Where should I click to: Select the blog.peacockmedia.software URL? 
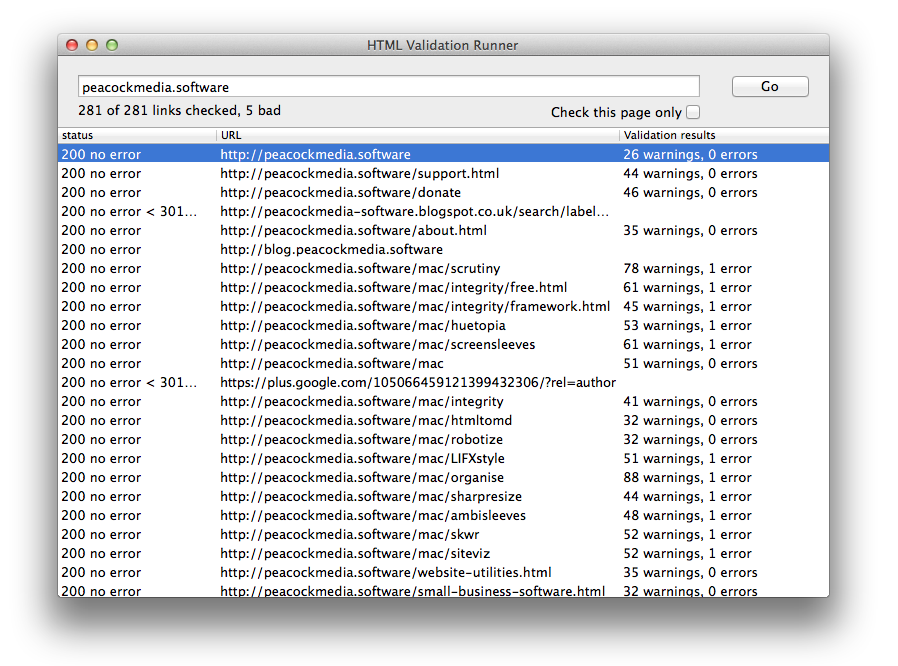(332, 249)
